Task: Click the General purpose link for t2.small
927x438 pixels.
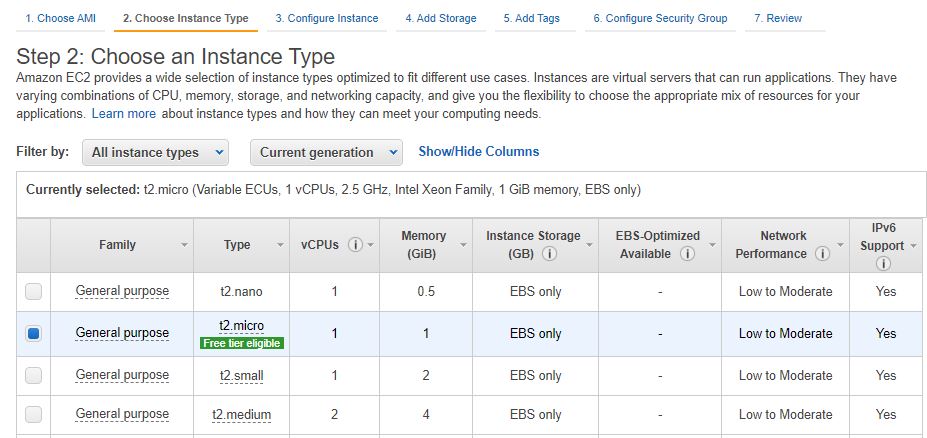Action: click(x=122, y=375)
